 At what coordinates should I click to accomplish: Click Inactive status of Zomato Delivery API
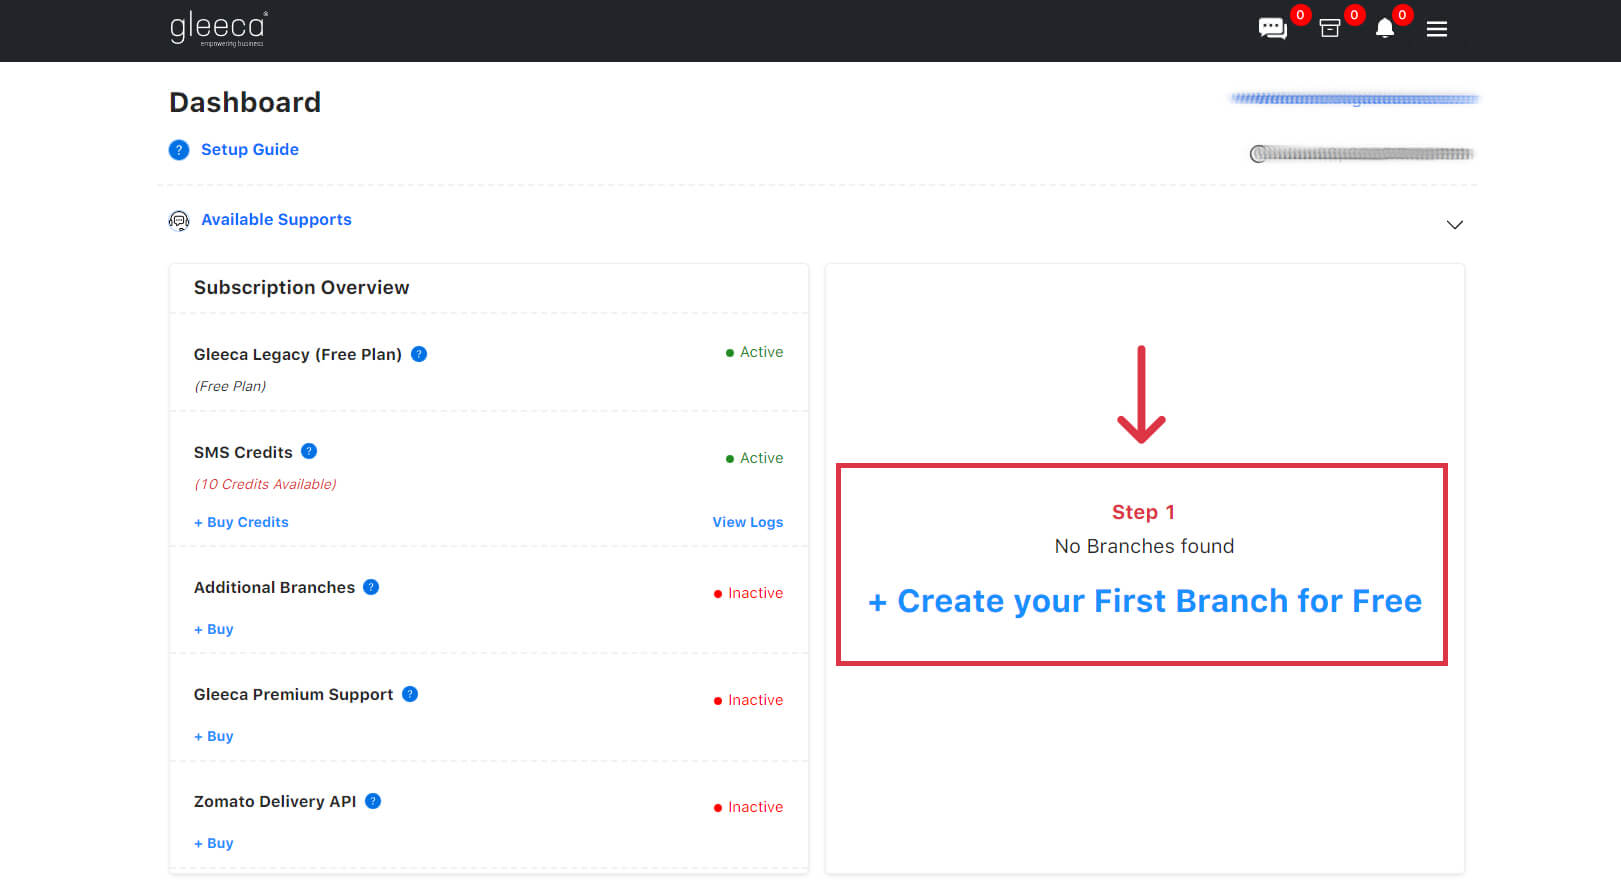point(749,807)
